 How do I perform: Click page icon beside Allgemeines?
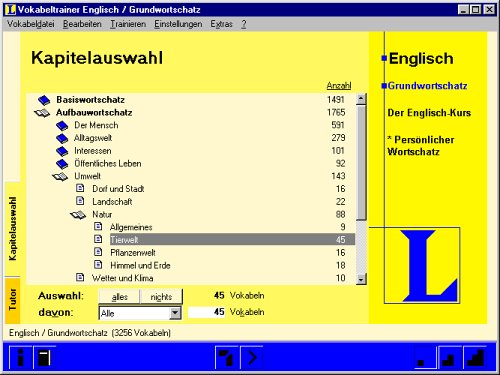98,226
